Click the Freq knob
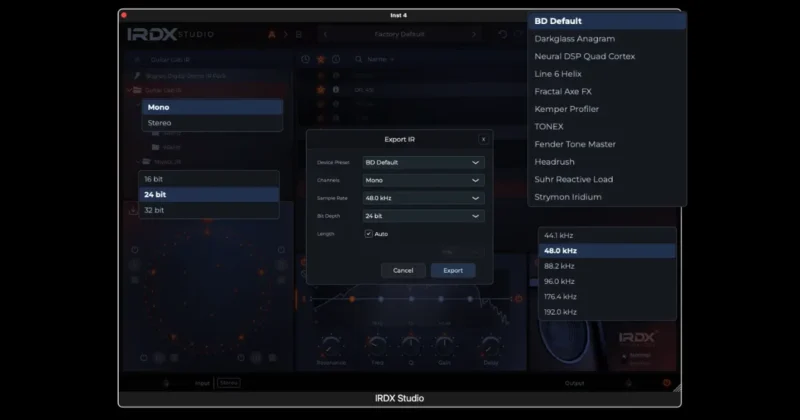The image size is (800, 420). [x=377, y=347]
